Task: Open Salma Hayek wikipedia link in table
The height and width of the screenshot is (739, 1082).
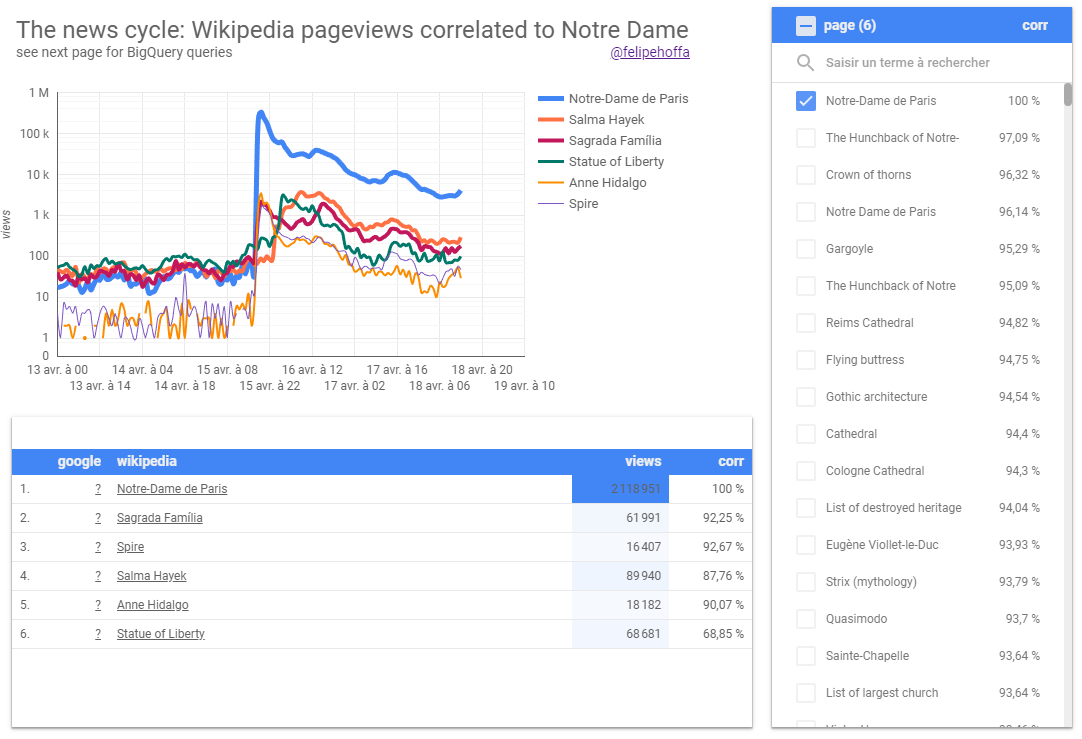Action: [151, 575]
